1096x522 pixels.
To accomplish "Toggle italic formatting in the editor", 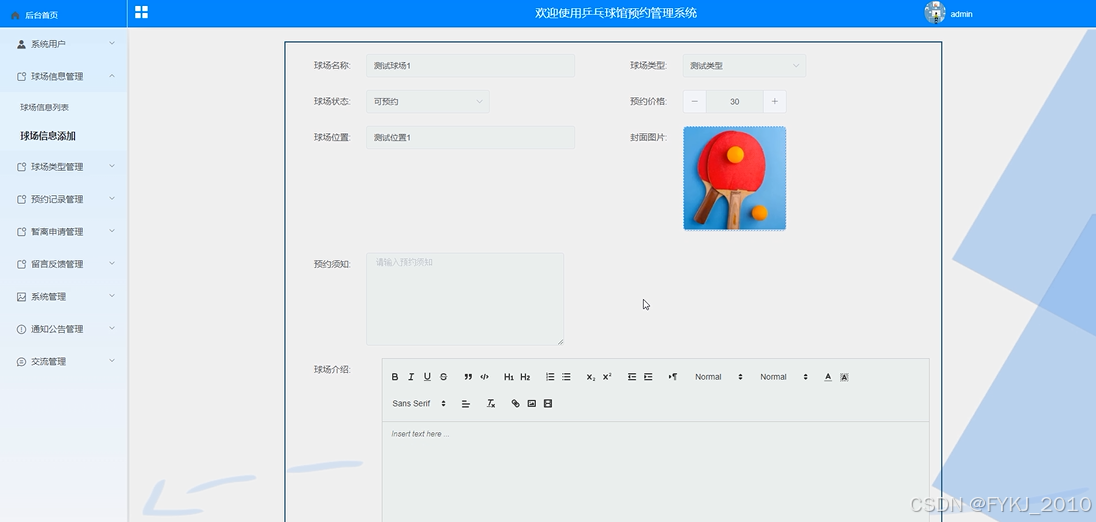I will coord(411,377).
